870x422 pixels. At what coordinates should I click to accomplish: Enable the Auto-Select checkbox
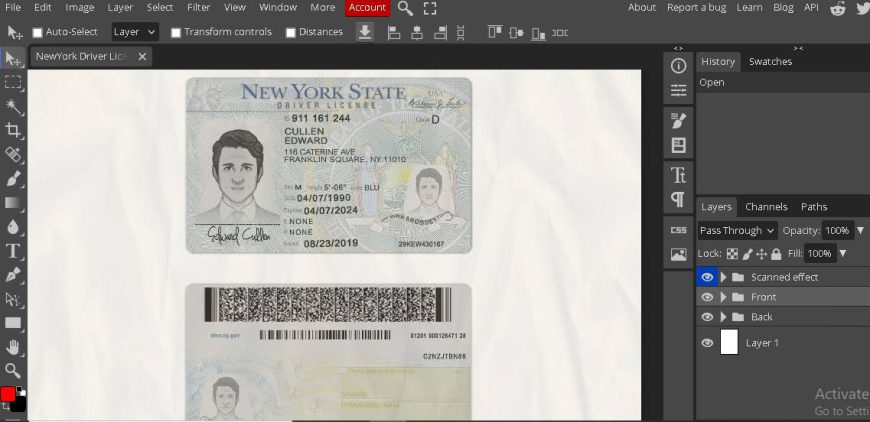(37, 33)
